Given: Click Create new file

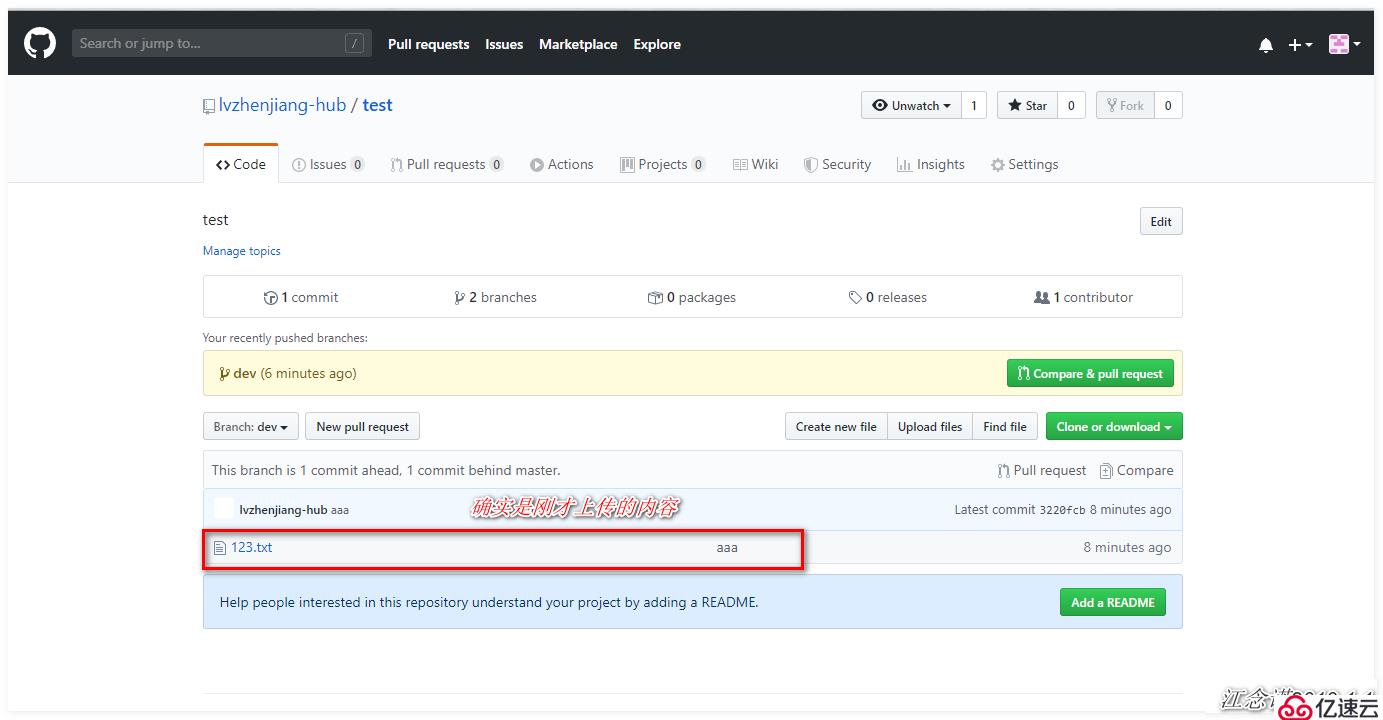Looking at the screenshot, I should tap(836, 426).
